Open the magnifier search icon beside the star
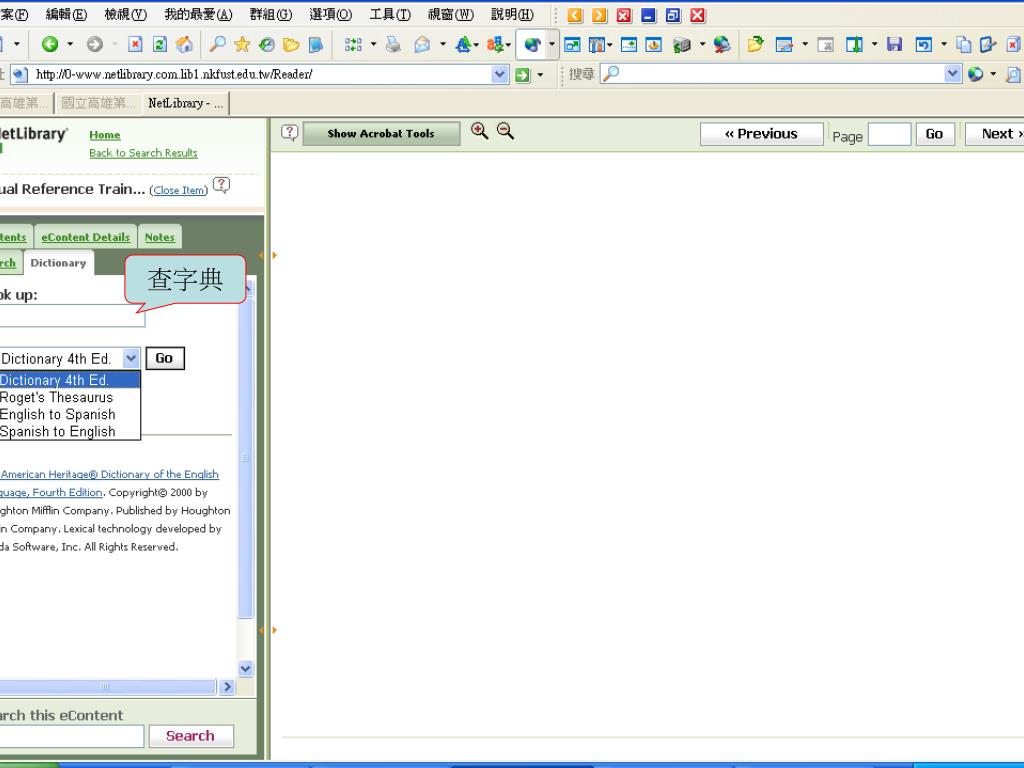Image resolution: width=1024 pixels, height=768 pixels. click(217, 44)
